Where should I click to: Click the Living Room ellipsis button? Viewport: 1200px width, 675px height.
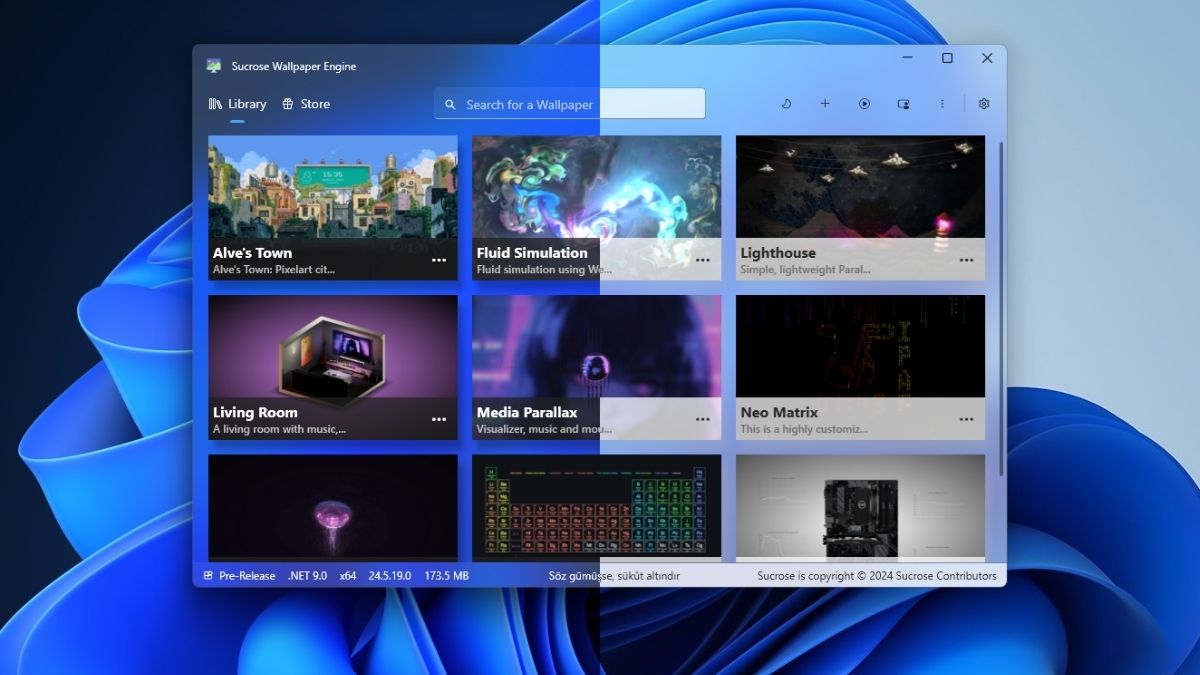[439, 420]
